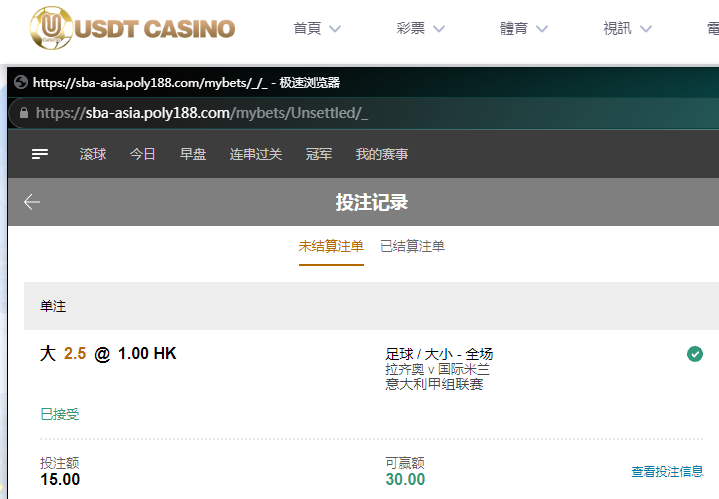Open the hamburger menu icon
Screen dimensions: 719x499
tap(40, 154)
